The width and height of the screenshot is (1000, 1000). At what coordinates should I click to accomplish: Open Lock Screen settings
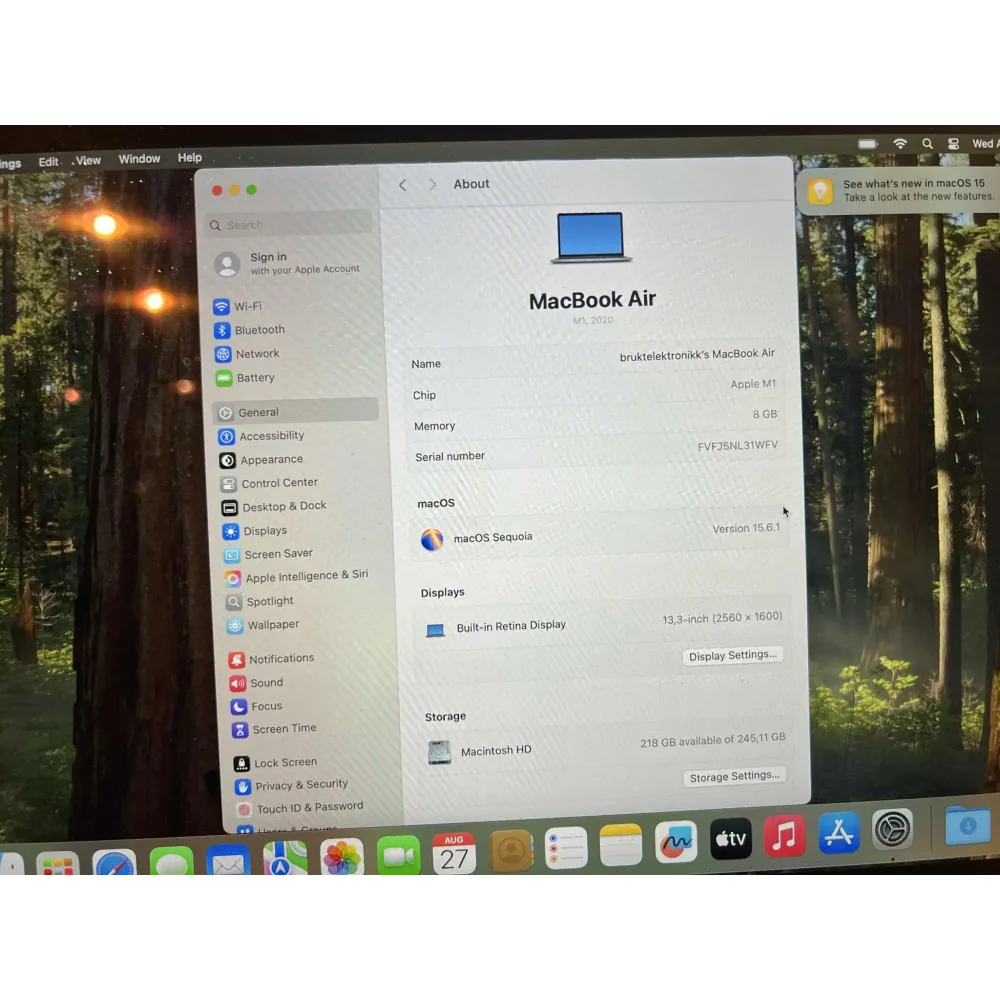click(x=276, y=763)
